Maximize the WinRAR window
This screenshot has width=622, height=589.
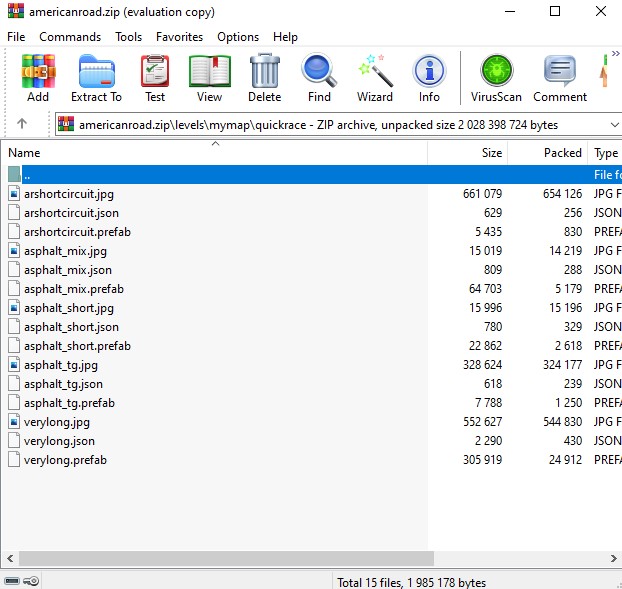(555, 11)
